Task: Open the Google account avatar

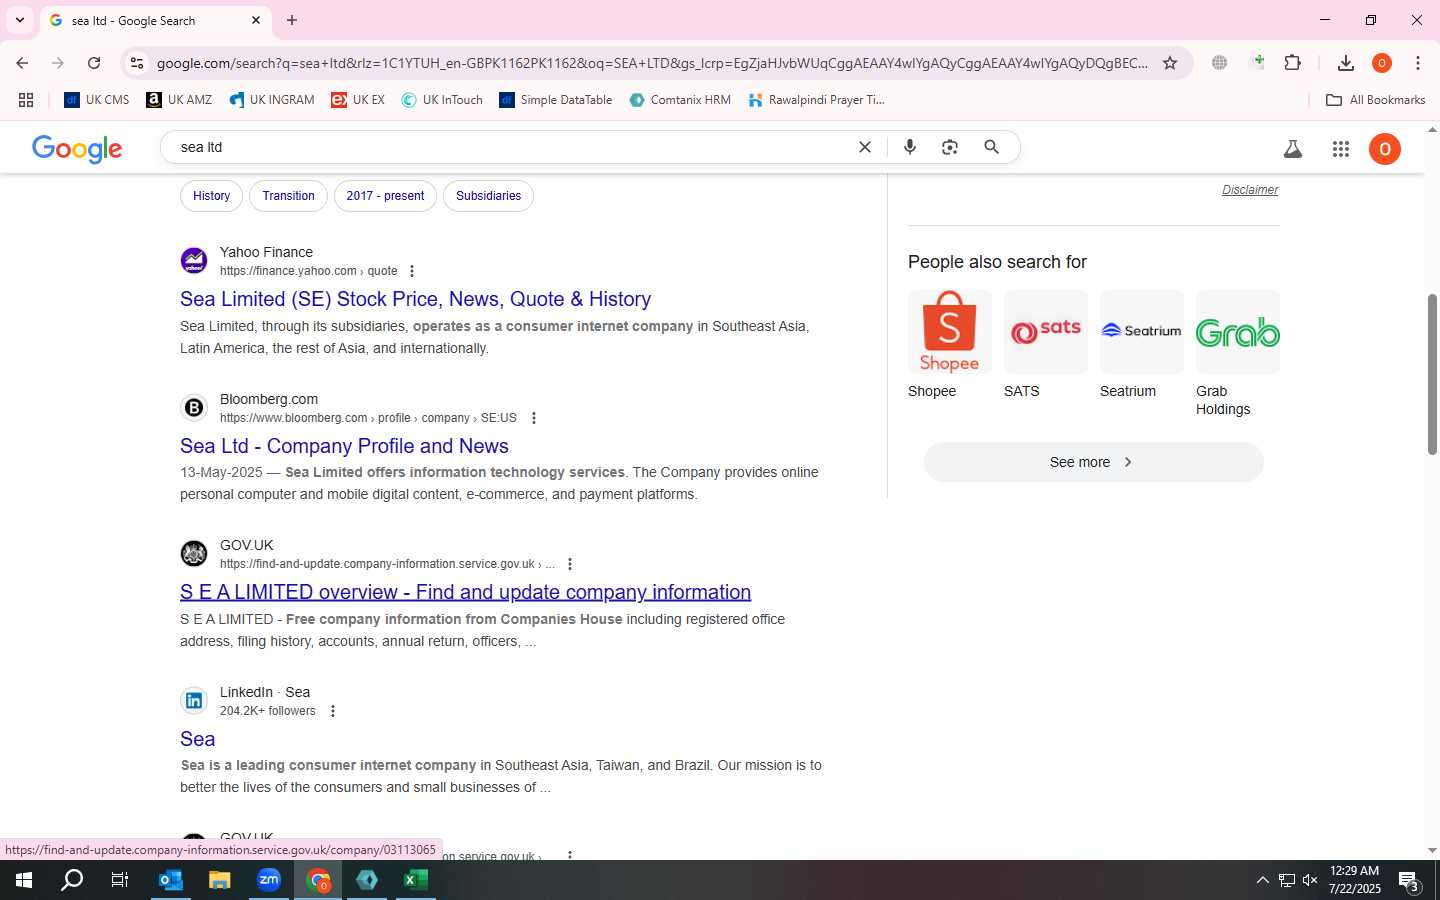Action: click(x=1385, y=149)
